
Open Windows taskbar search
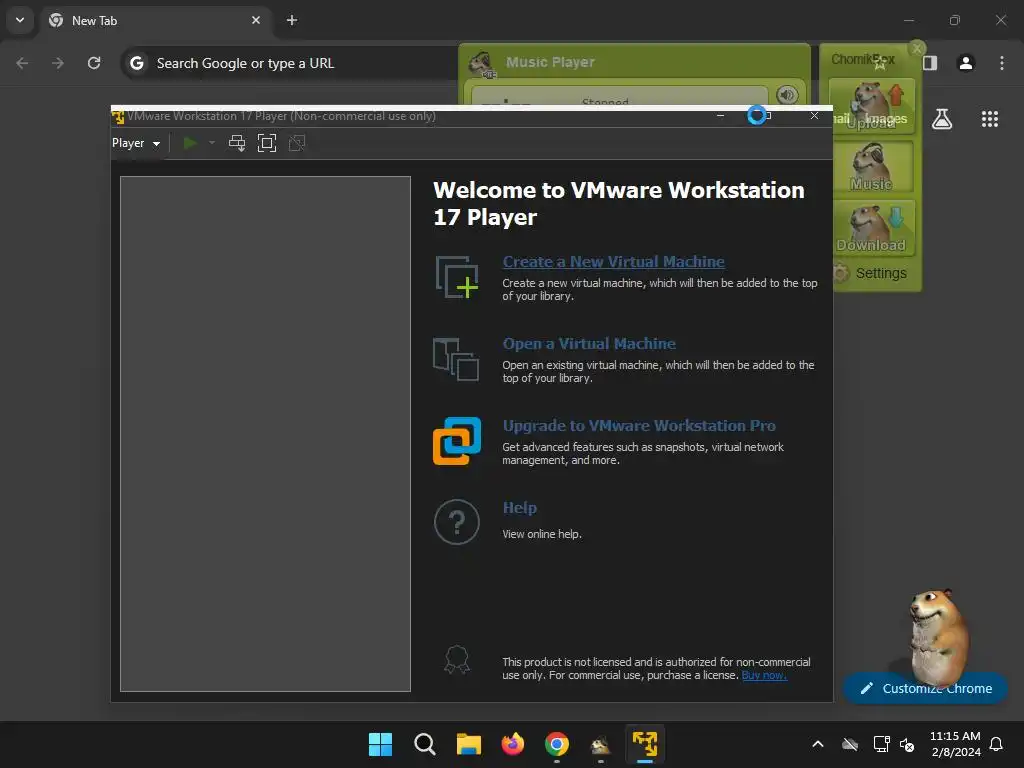424,744
